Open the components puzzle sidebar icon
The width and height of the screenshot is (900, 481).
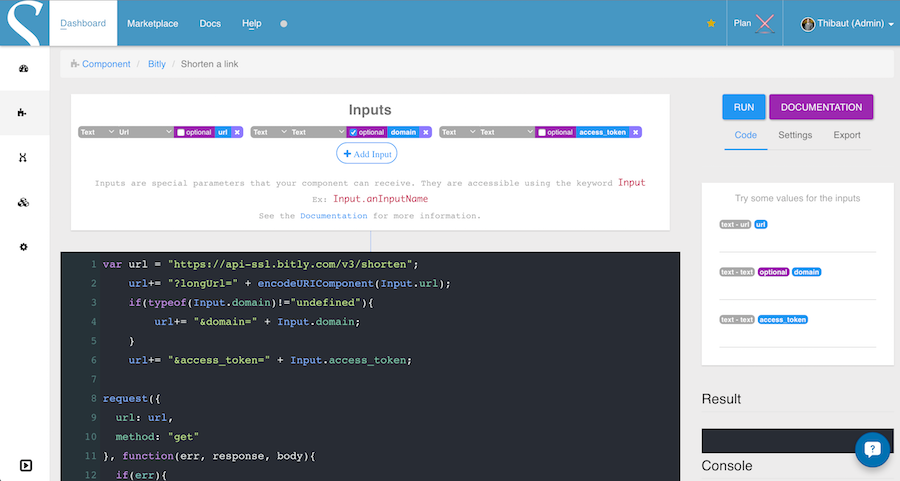pyautogui.click(x=22, y=113)
